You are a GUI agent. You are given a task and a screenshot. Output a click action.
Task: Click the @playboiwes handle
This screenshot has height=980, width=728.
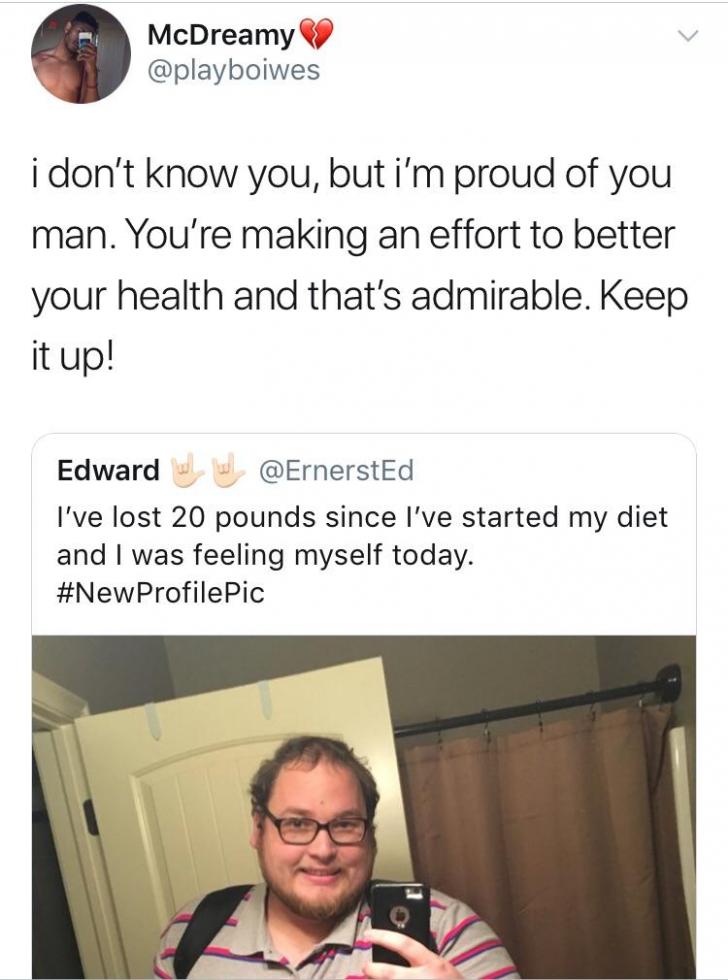click(x=233, y=72)
